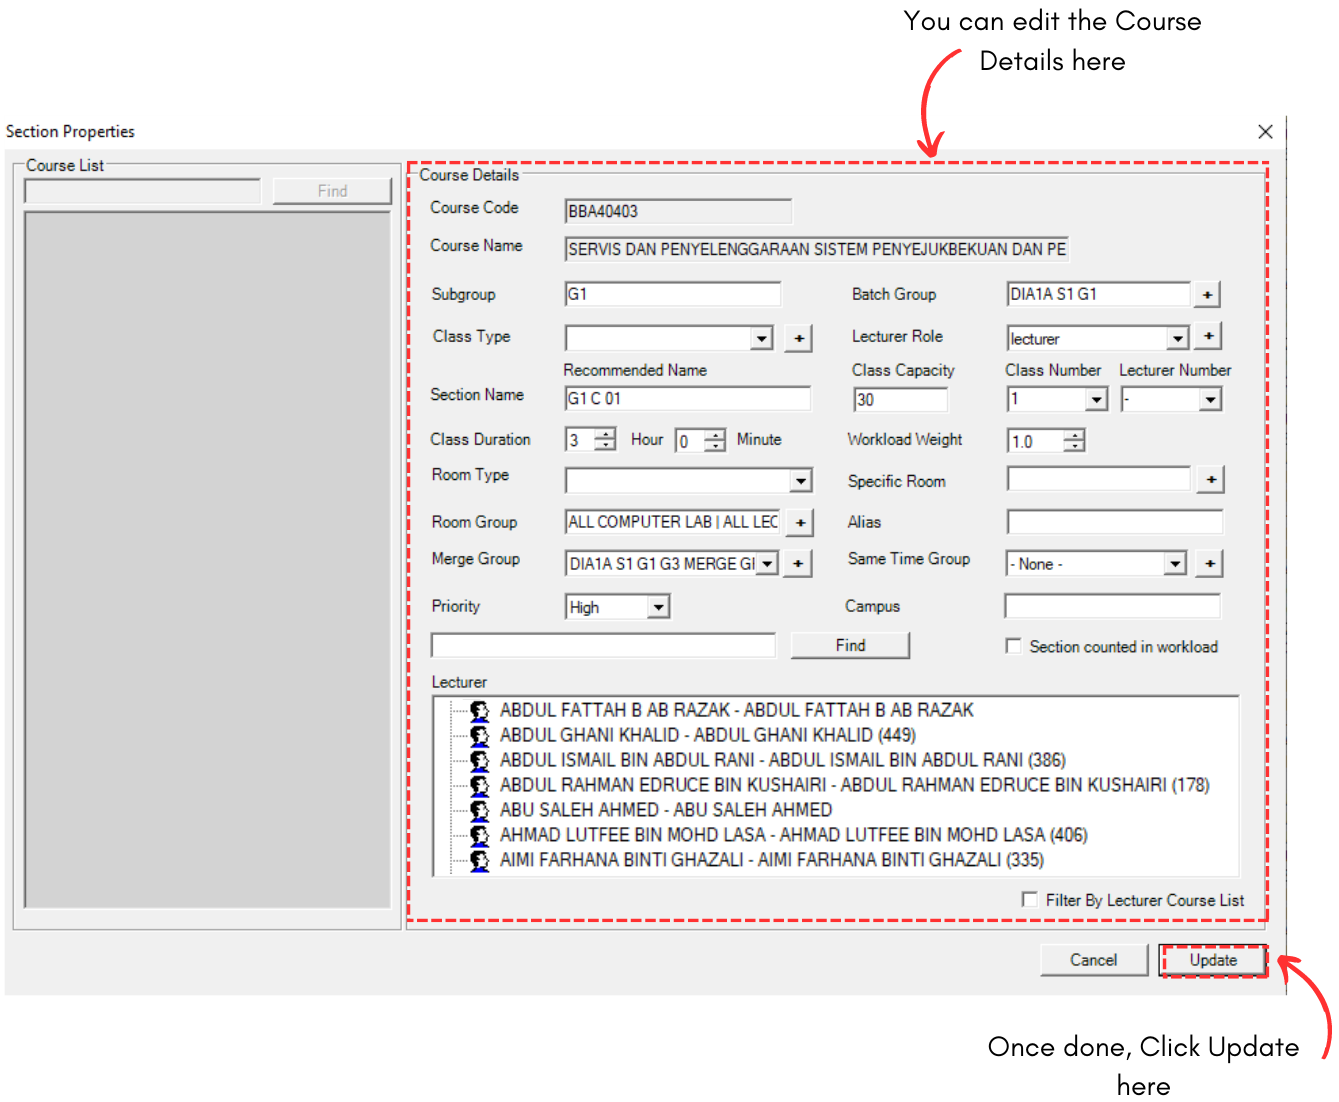
Task: Click the plus button next to Class Type
Action: pyautogui.click(x=798, y=339)
